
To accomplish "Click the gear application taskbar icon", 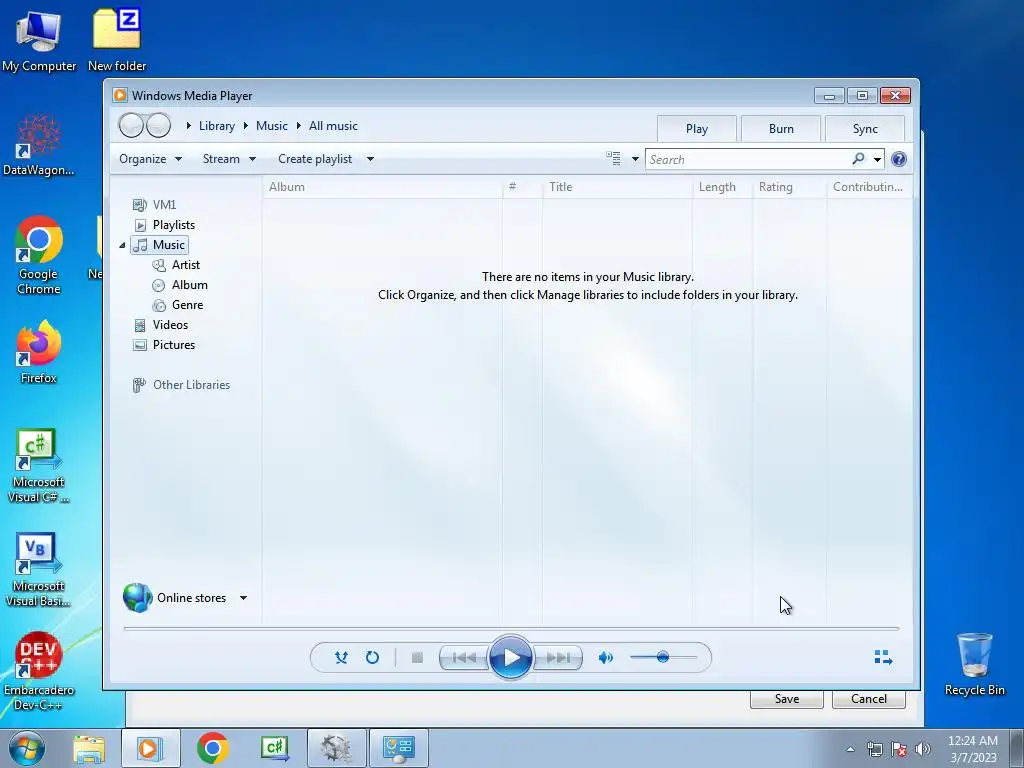I will point(336,748).
